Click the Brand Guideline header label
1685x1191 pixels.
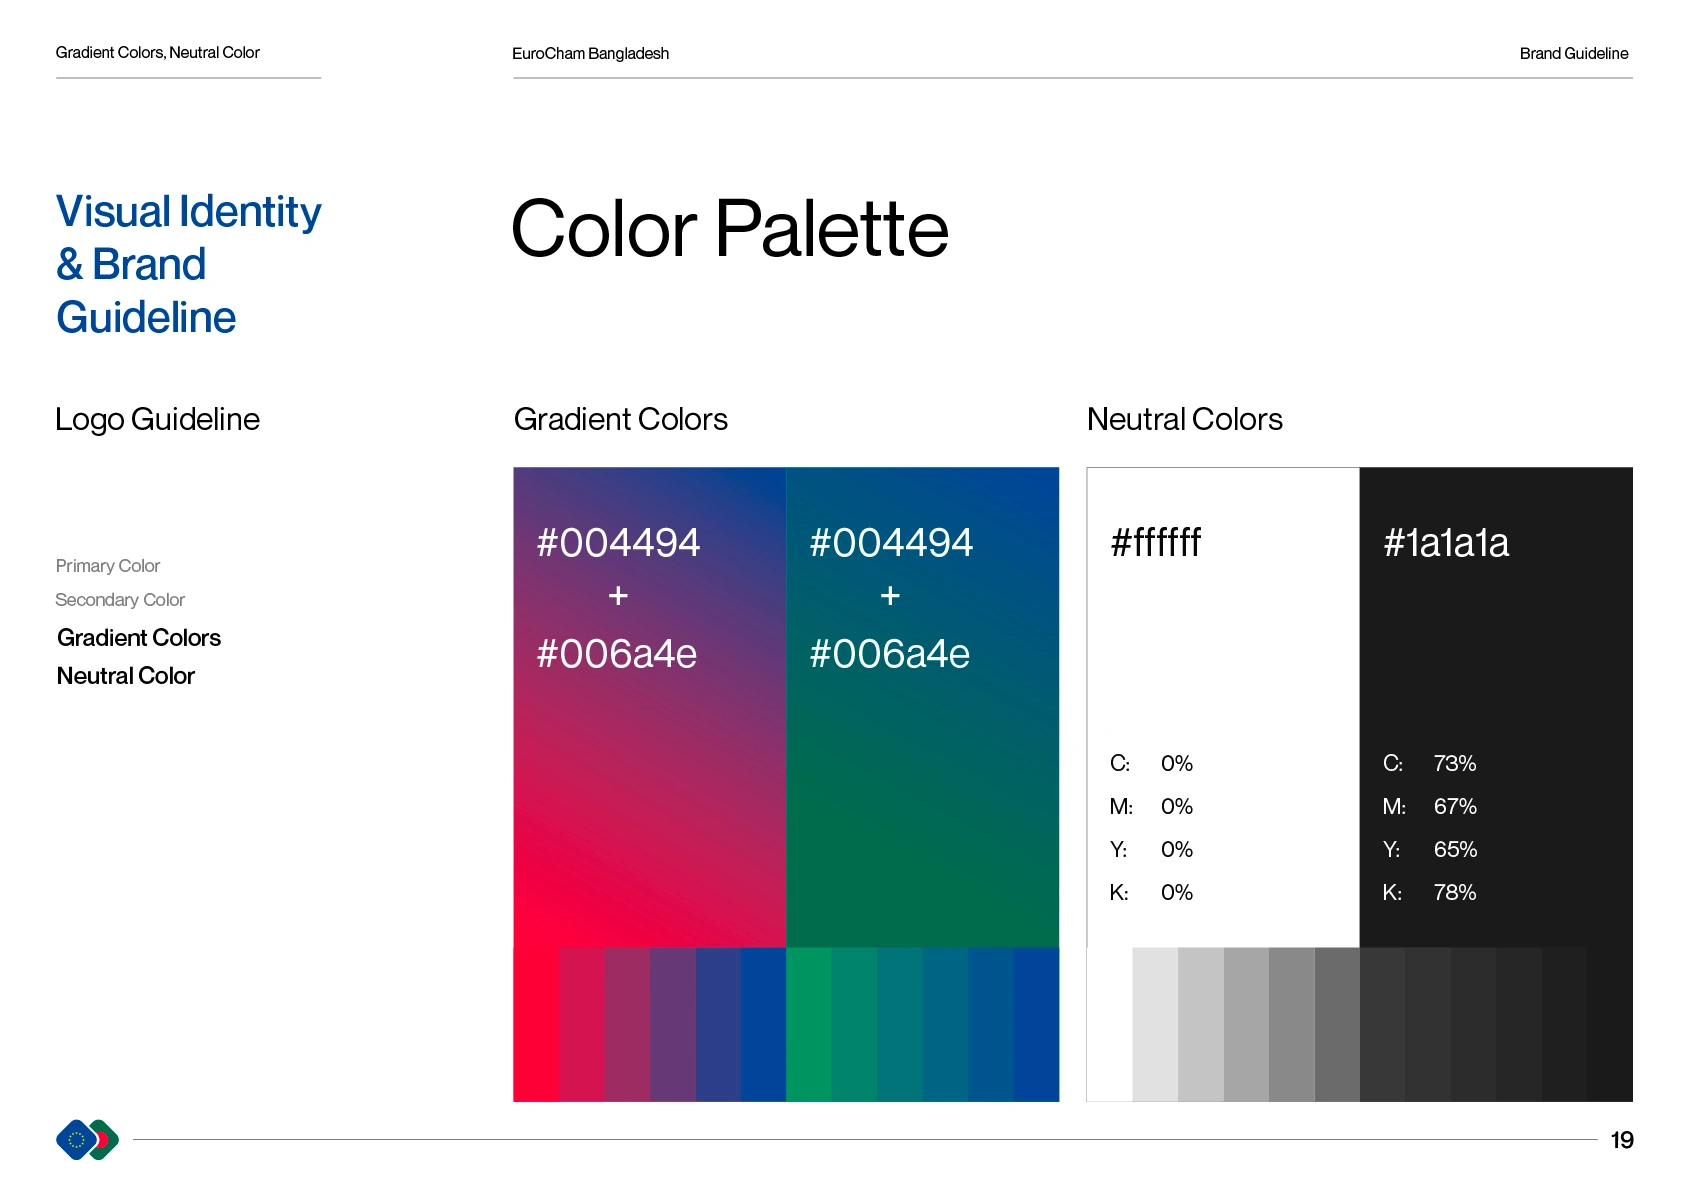tap(1573, 54)
